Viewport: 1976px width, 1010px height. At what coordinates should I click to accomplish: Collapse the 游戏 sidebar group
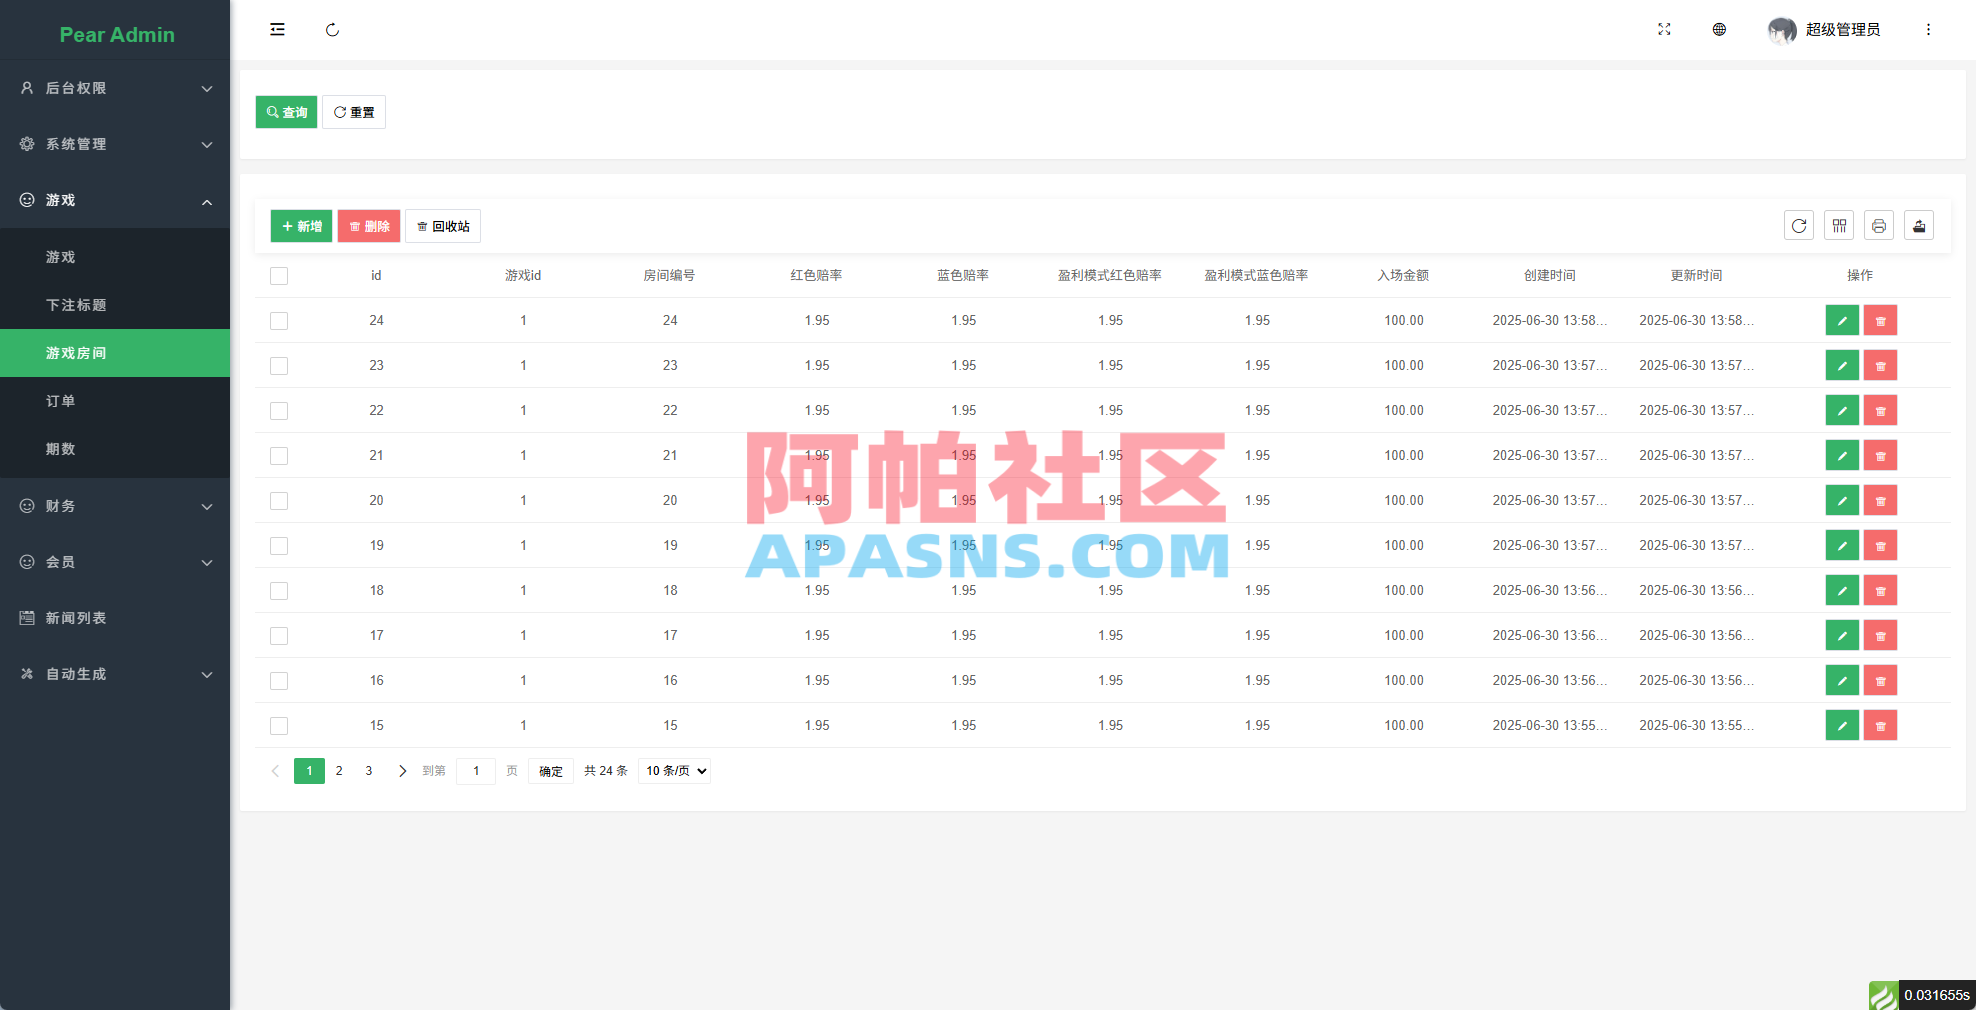115,200
